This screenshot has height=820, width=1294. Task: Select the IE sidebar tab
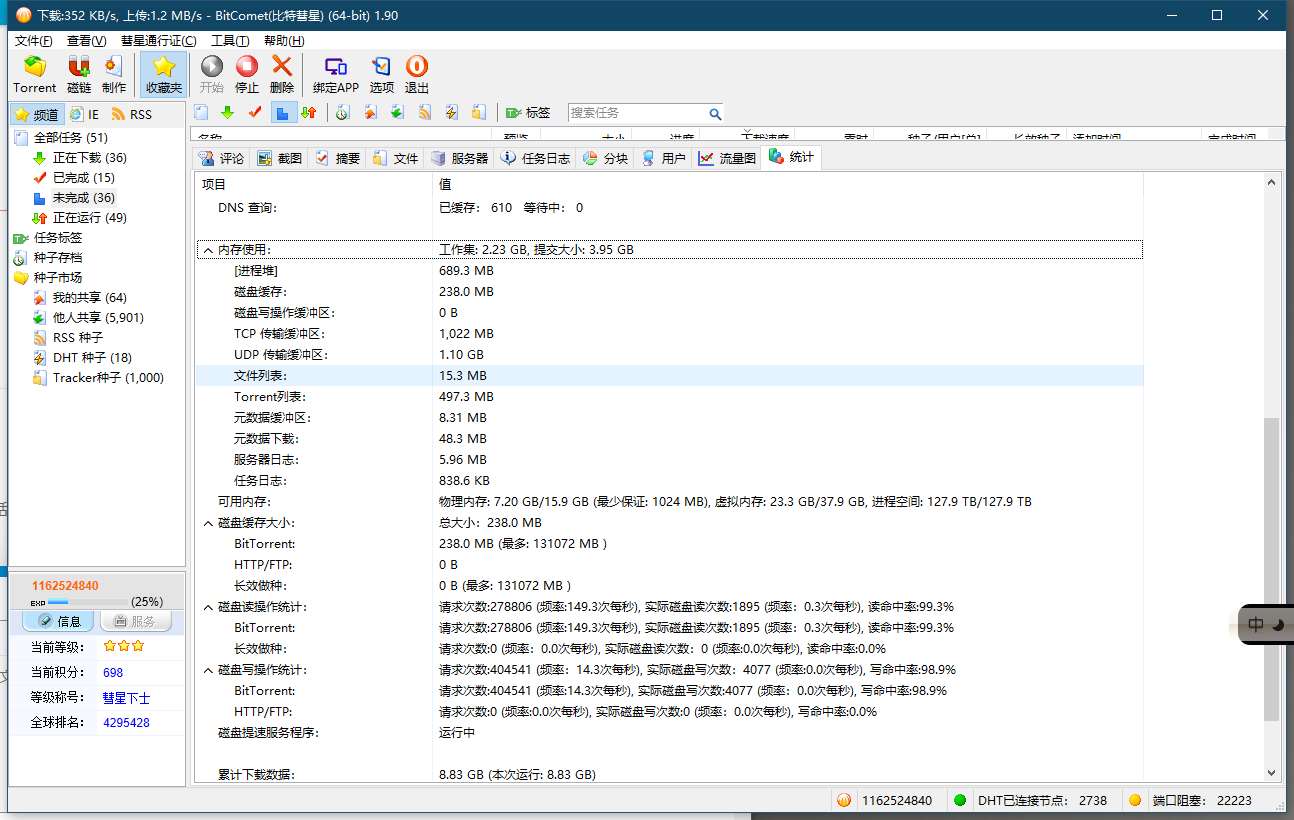[x=84, y=114]
